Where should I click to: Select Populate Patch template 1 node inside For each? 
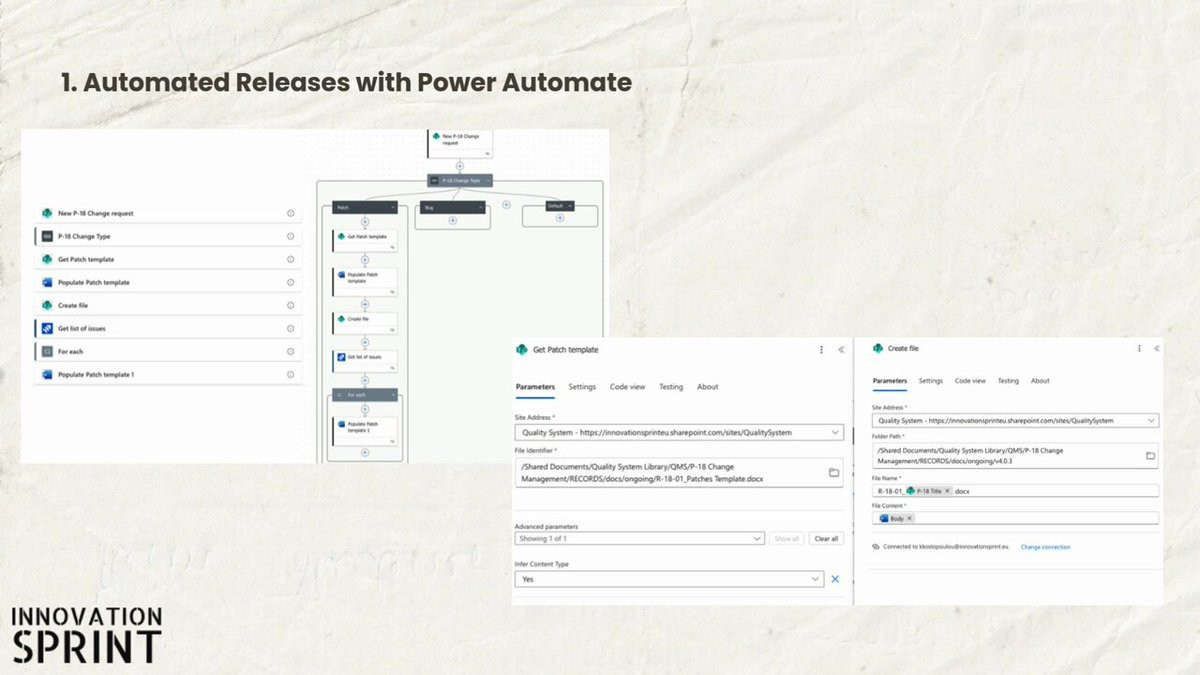[x=365, y=431]
